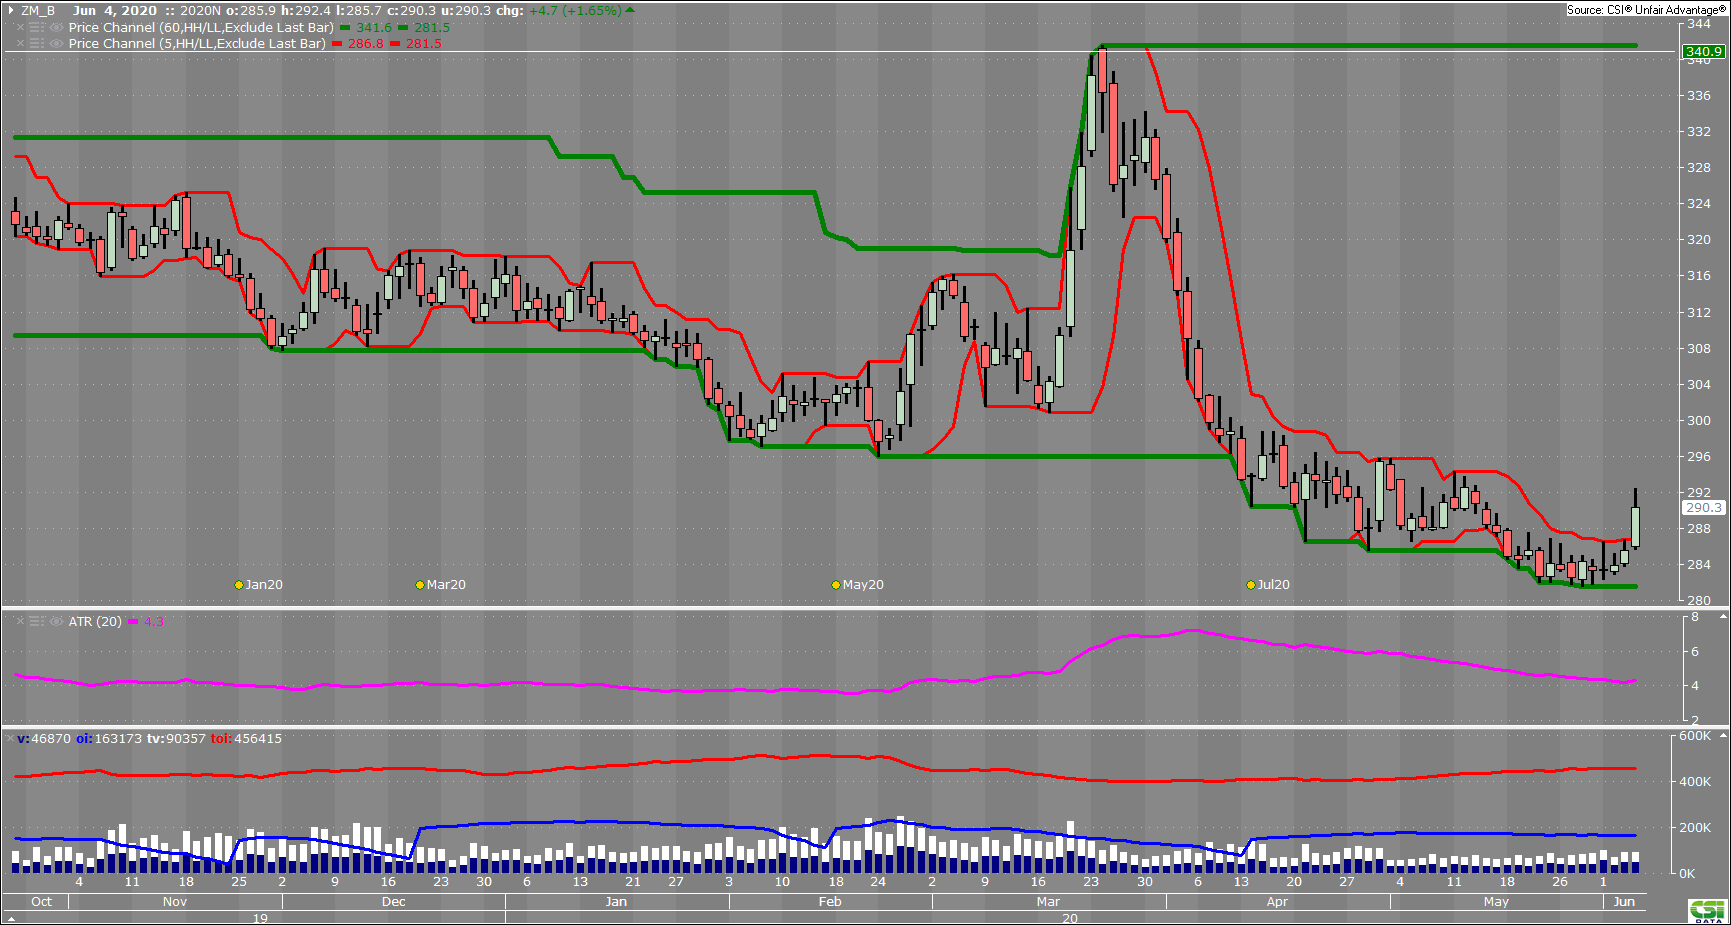Screen dimensions: 1731x925
Task: Click the Jul20 contract marker dot
Action: coord(1251,585)
